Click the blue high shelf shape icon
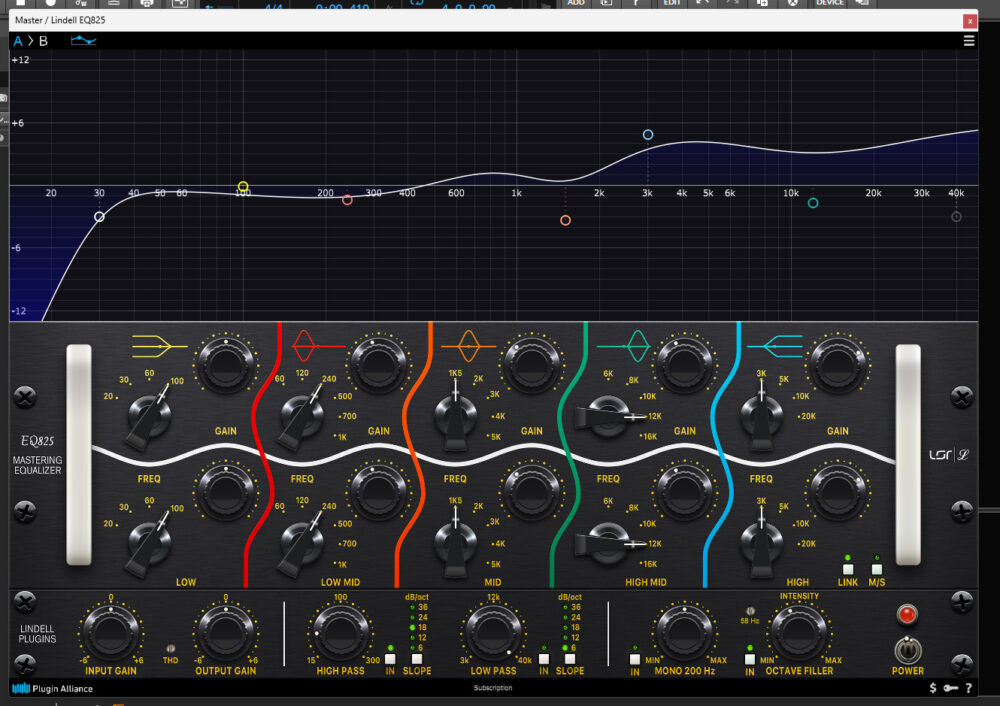Screen dimensions: 1000x706 tap(775, 346)
